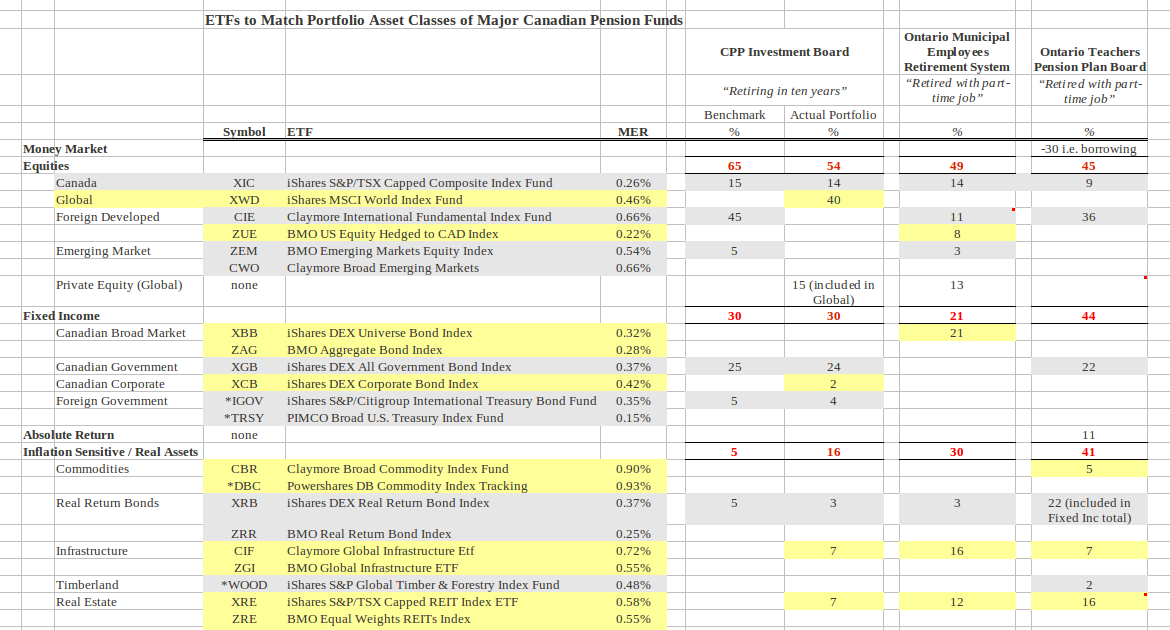Select the 'Real Estate' row label
Screen dimensions: 1170x630
86,602
